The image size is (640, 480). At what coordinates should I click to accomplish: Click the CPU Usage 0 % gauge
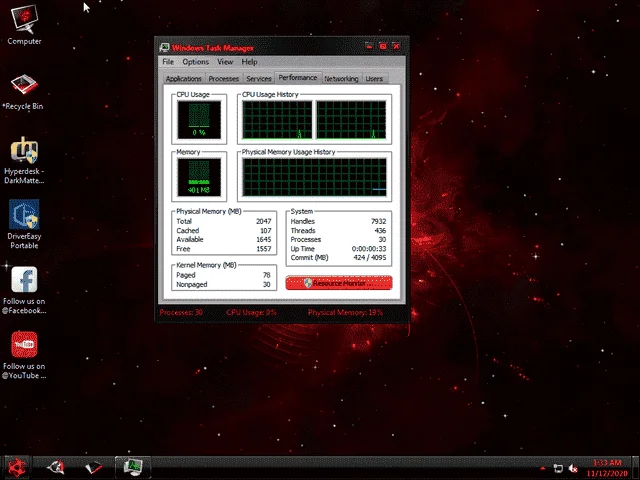pyautogui.click(x=199, y=120)
